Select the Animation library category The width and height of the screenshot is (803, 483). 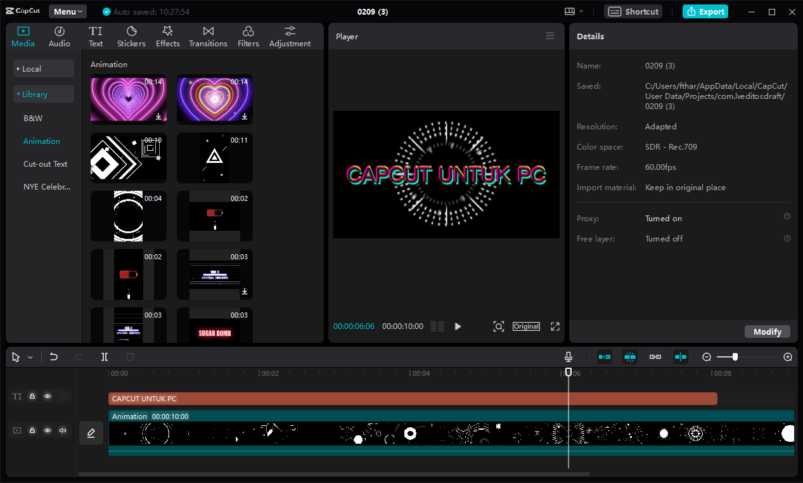click(41, 141)
